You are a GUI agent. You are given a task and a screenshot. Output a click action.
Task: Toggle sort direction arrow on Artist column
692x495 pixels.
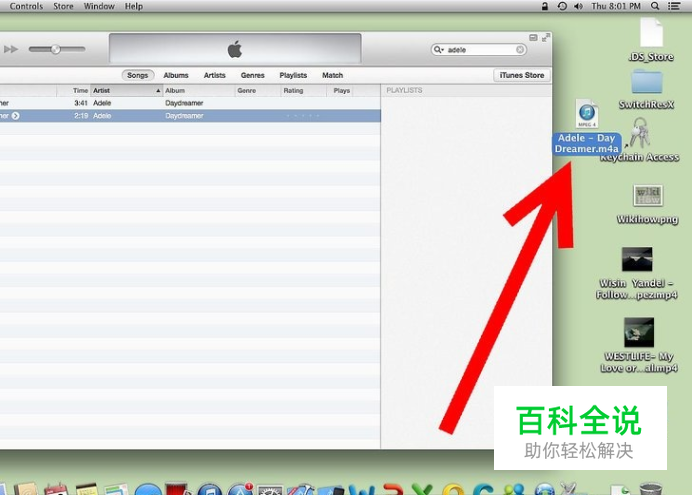pos(158,90)
